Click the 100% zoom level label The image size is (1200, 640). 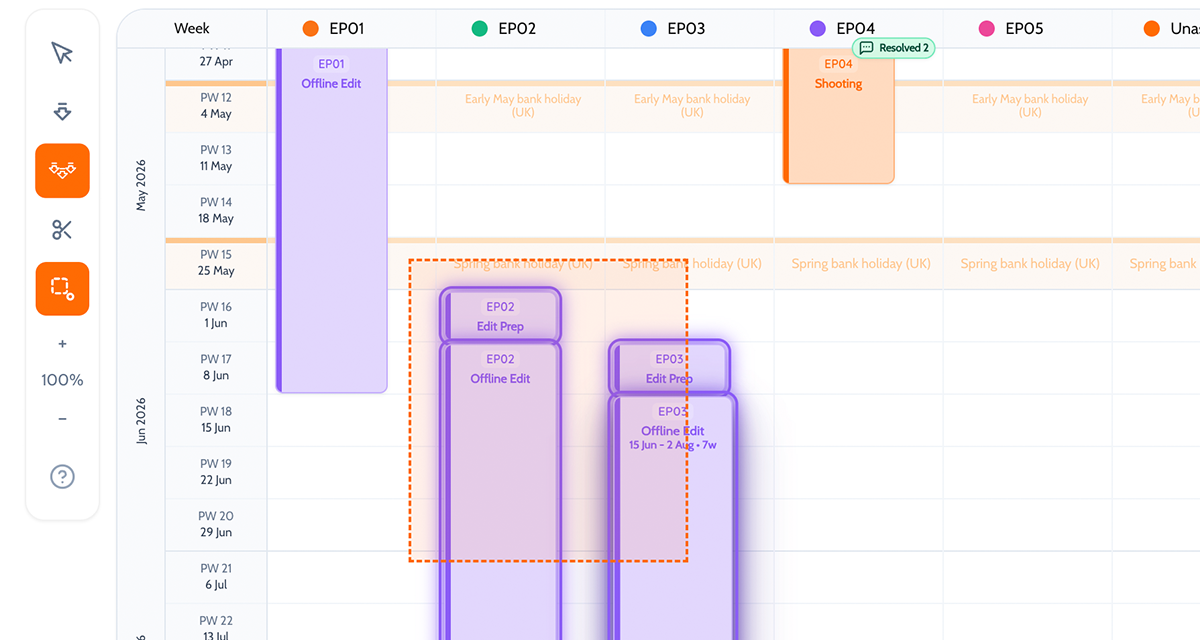(x=62, y=380)
